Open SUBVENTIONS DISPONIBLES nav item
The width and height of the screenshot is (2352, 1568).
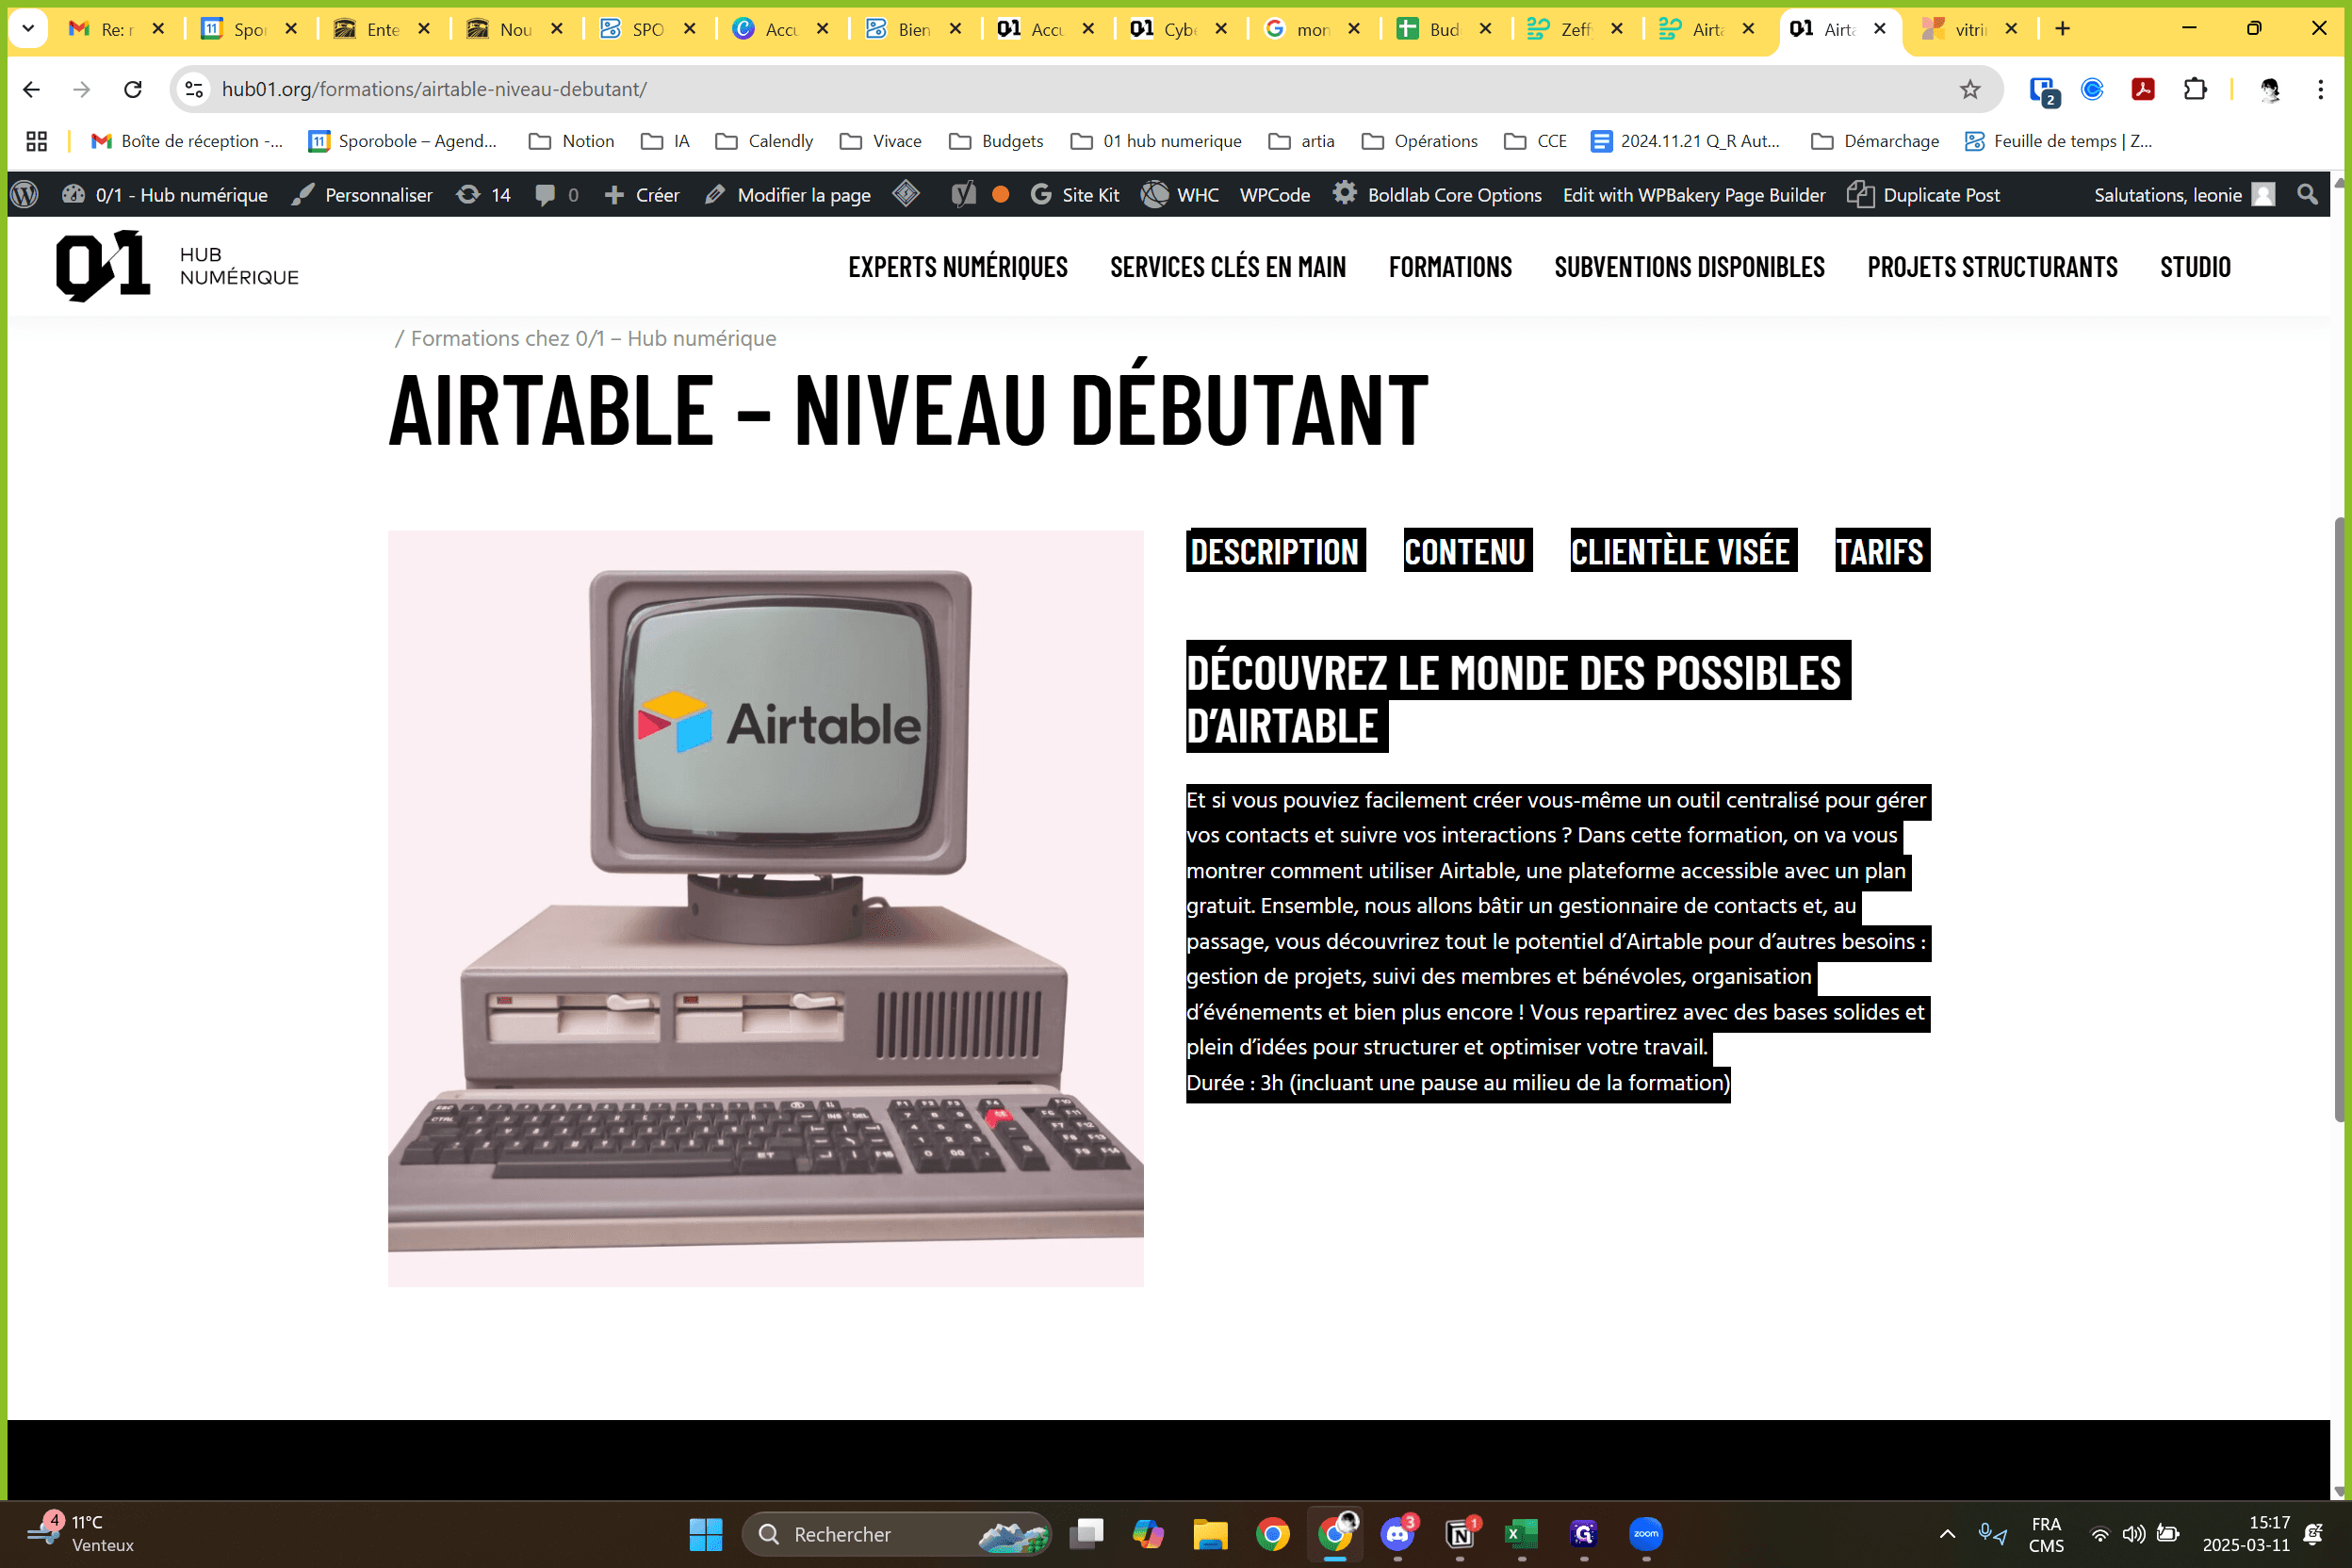pyautogui.click(x=1689, y=267)
